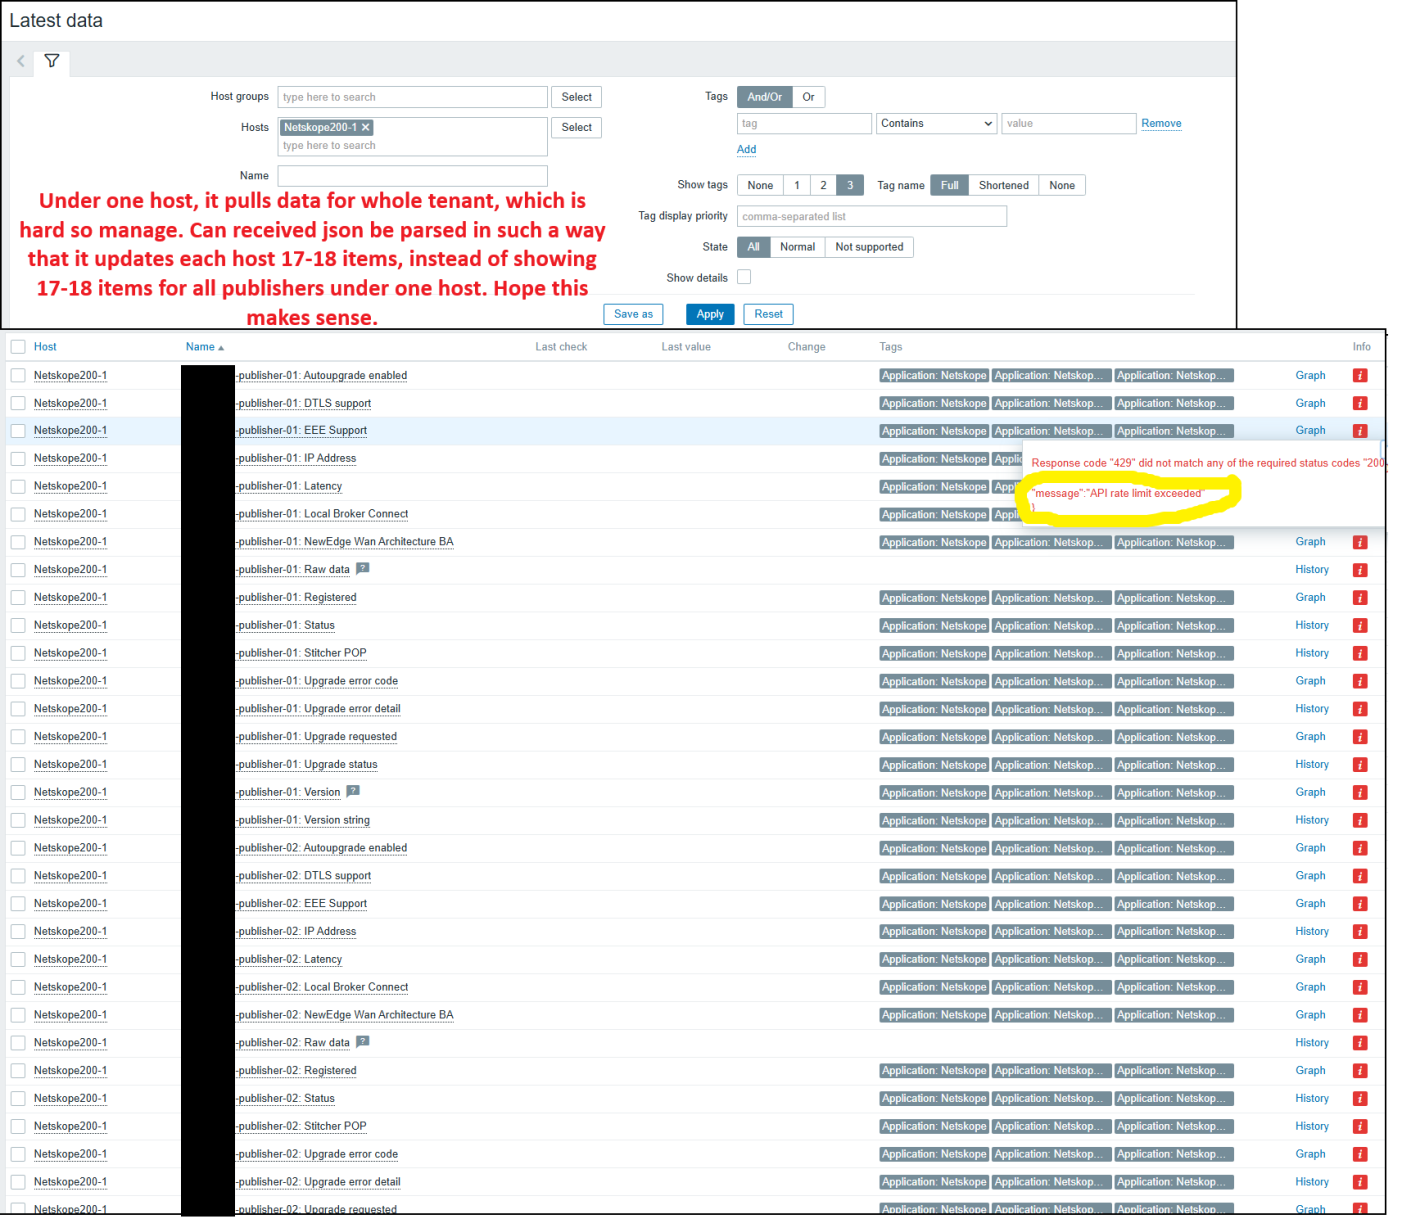Click question mark next to publisher-01 Version
Image resolution: width=1402 pixels, height=1228 pixels.
click(352, 791)
